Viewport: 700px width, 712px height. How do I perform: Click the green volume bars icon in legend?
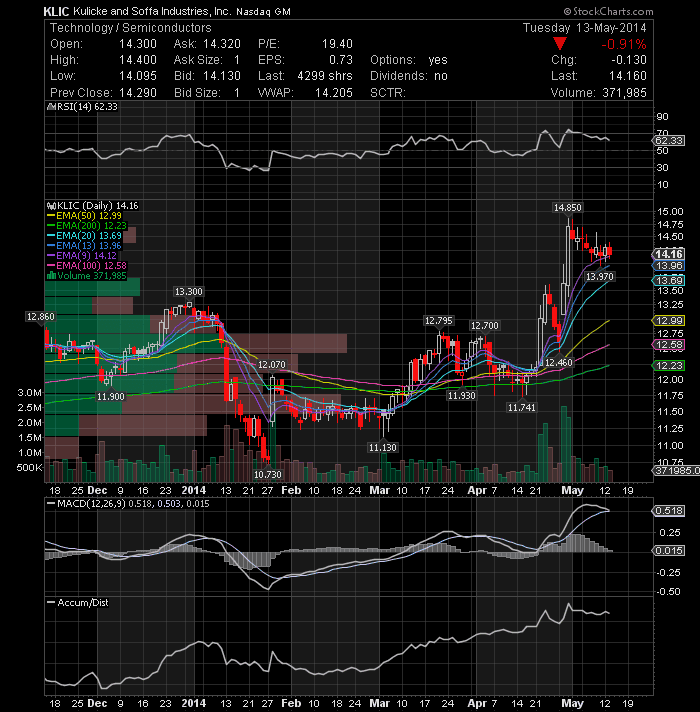pyautogui.click(x=51, y=276)
